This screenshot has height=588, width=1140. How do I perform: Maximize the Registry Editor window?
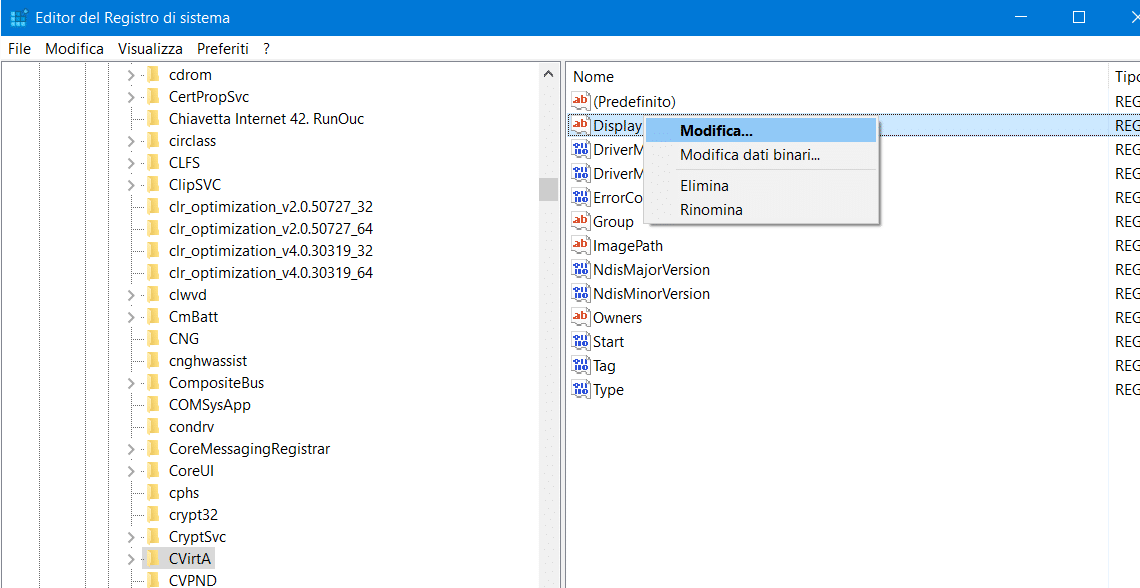coord(1079,17)
